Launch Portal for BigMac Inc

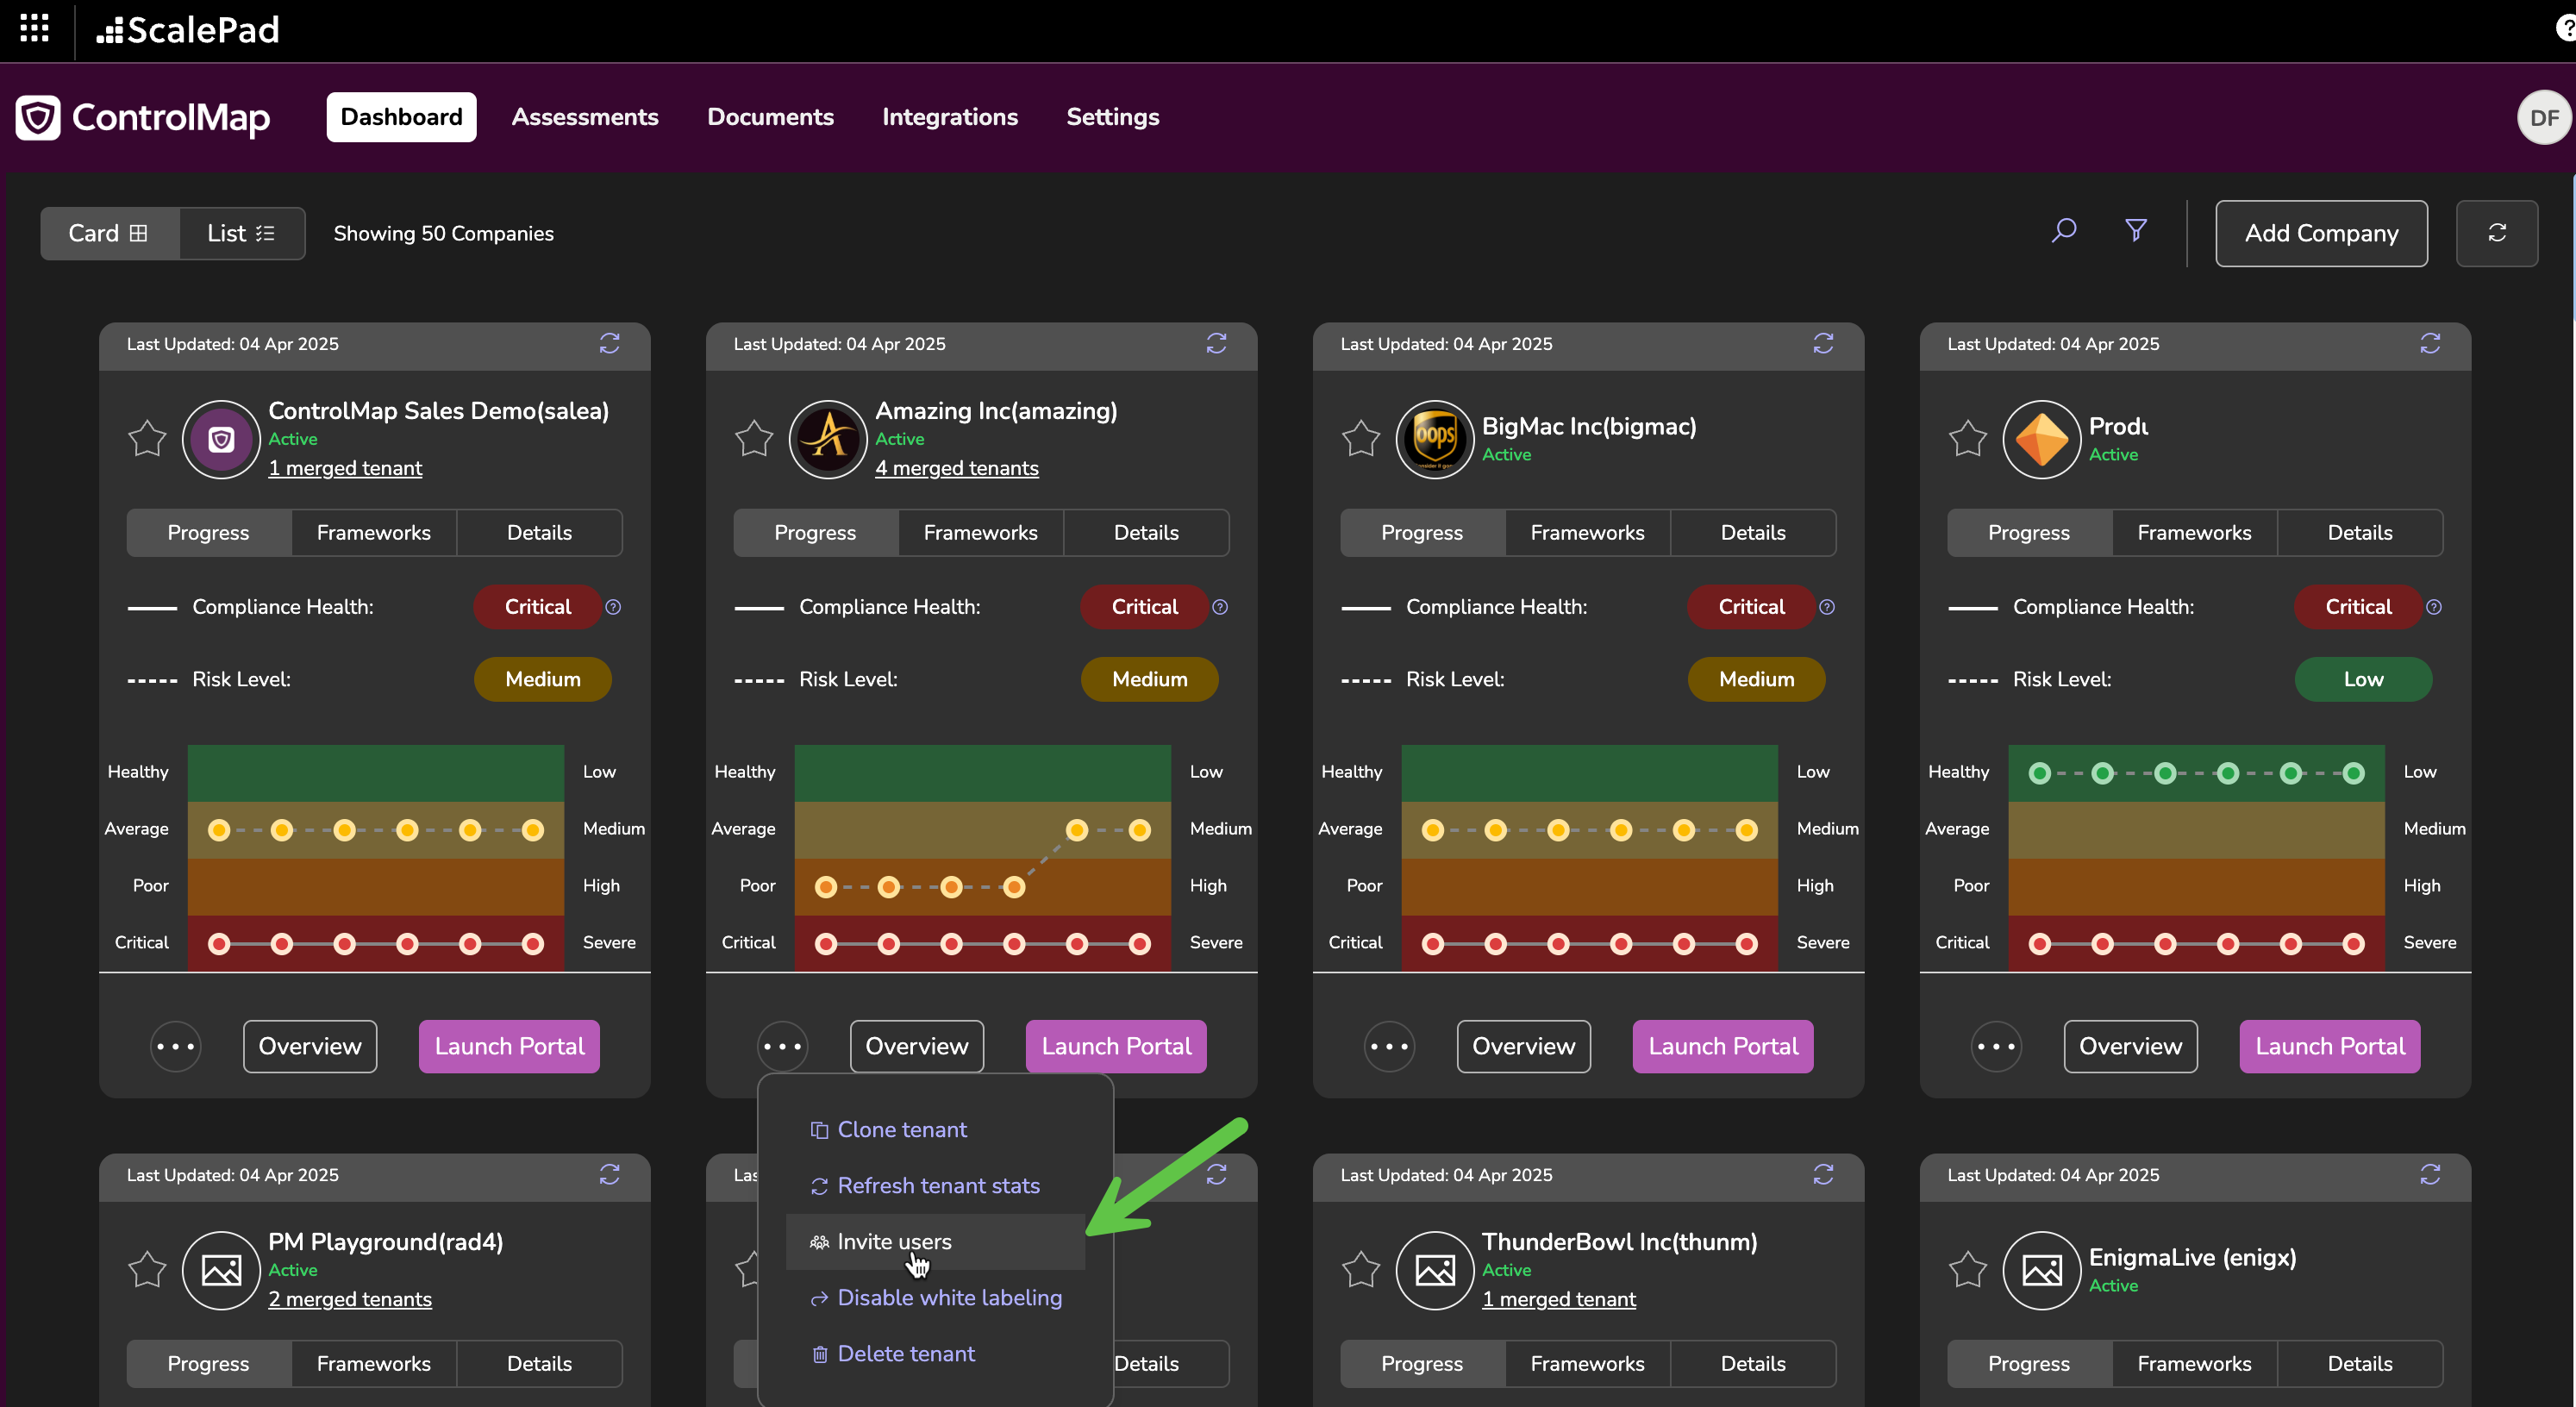click(x=1723, y=1047)
